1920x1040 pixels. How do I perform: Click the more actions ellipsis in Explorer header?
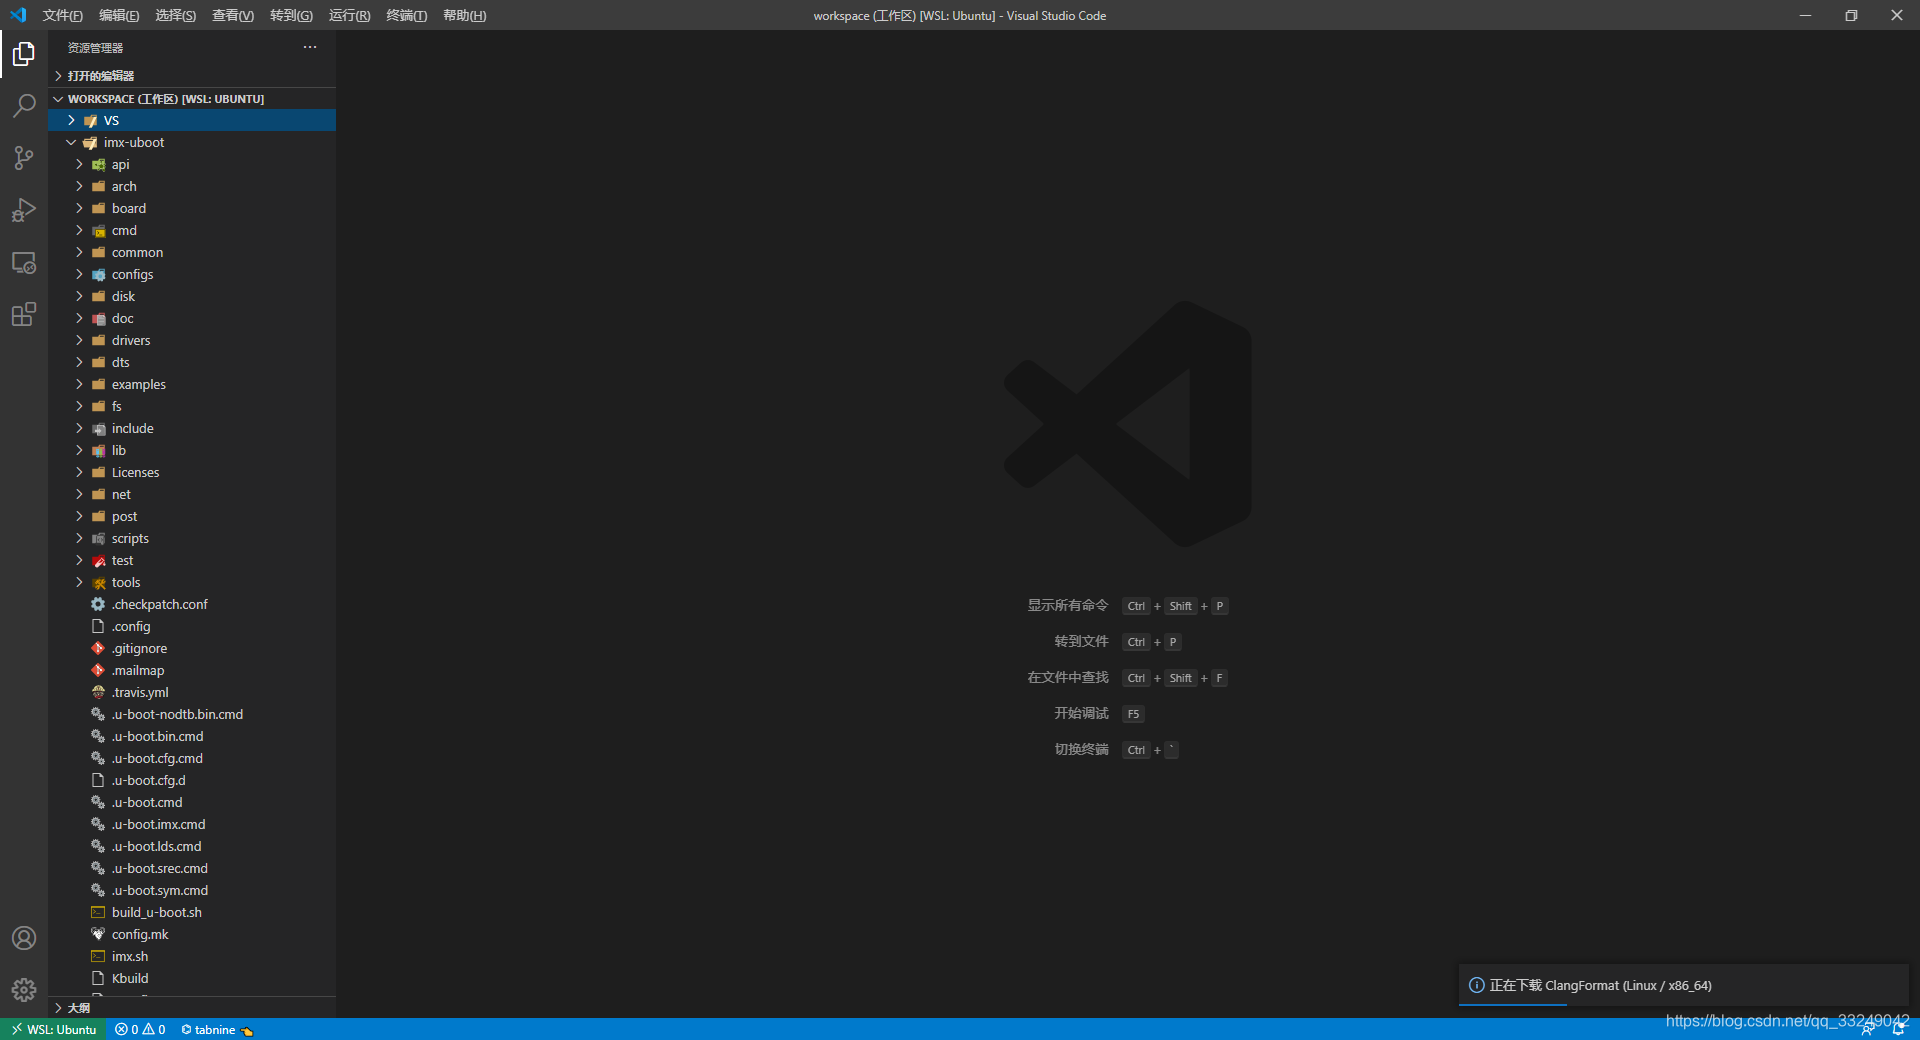click(x=310, y=47)
